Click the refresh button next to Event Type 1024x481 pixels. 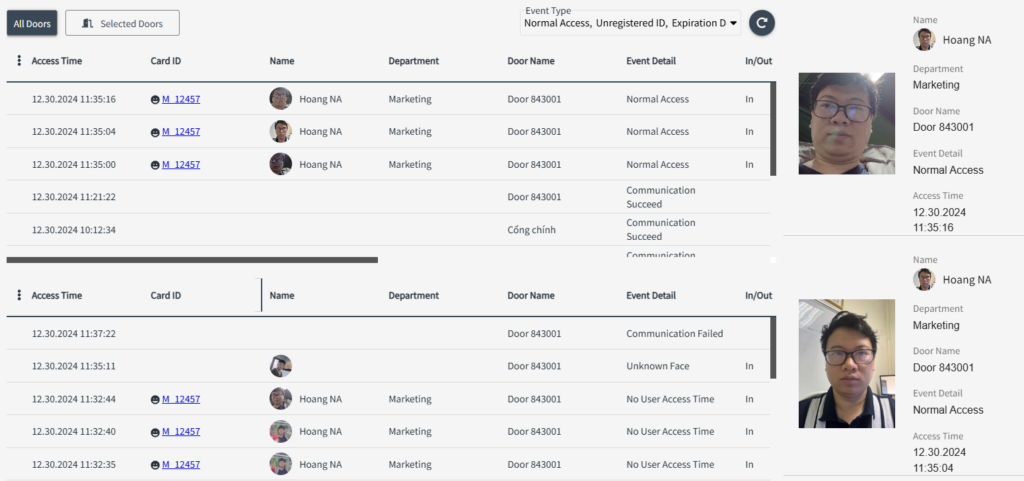[x=761, y=23]
